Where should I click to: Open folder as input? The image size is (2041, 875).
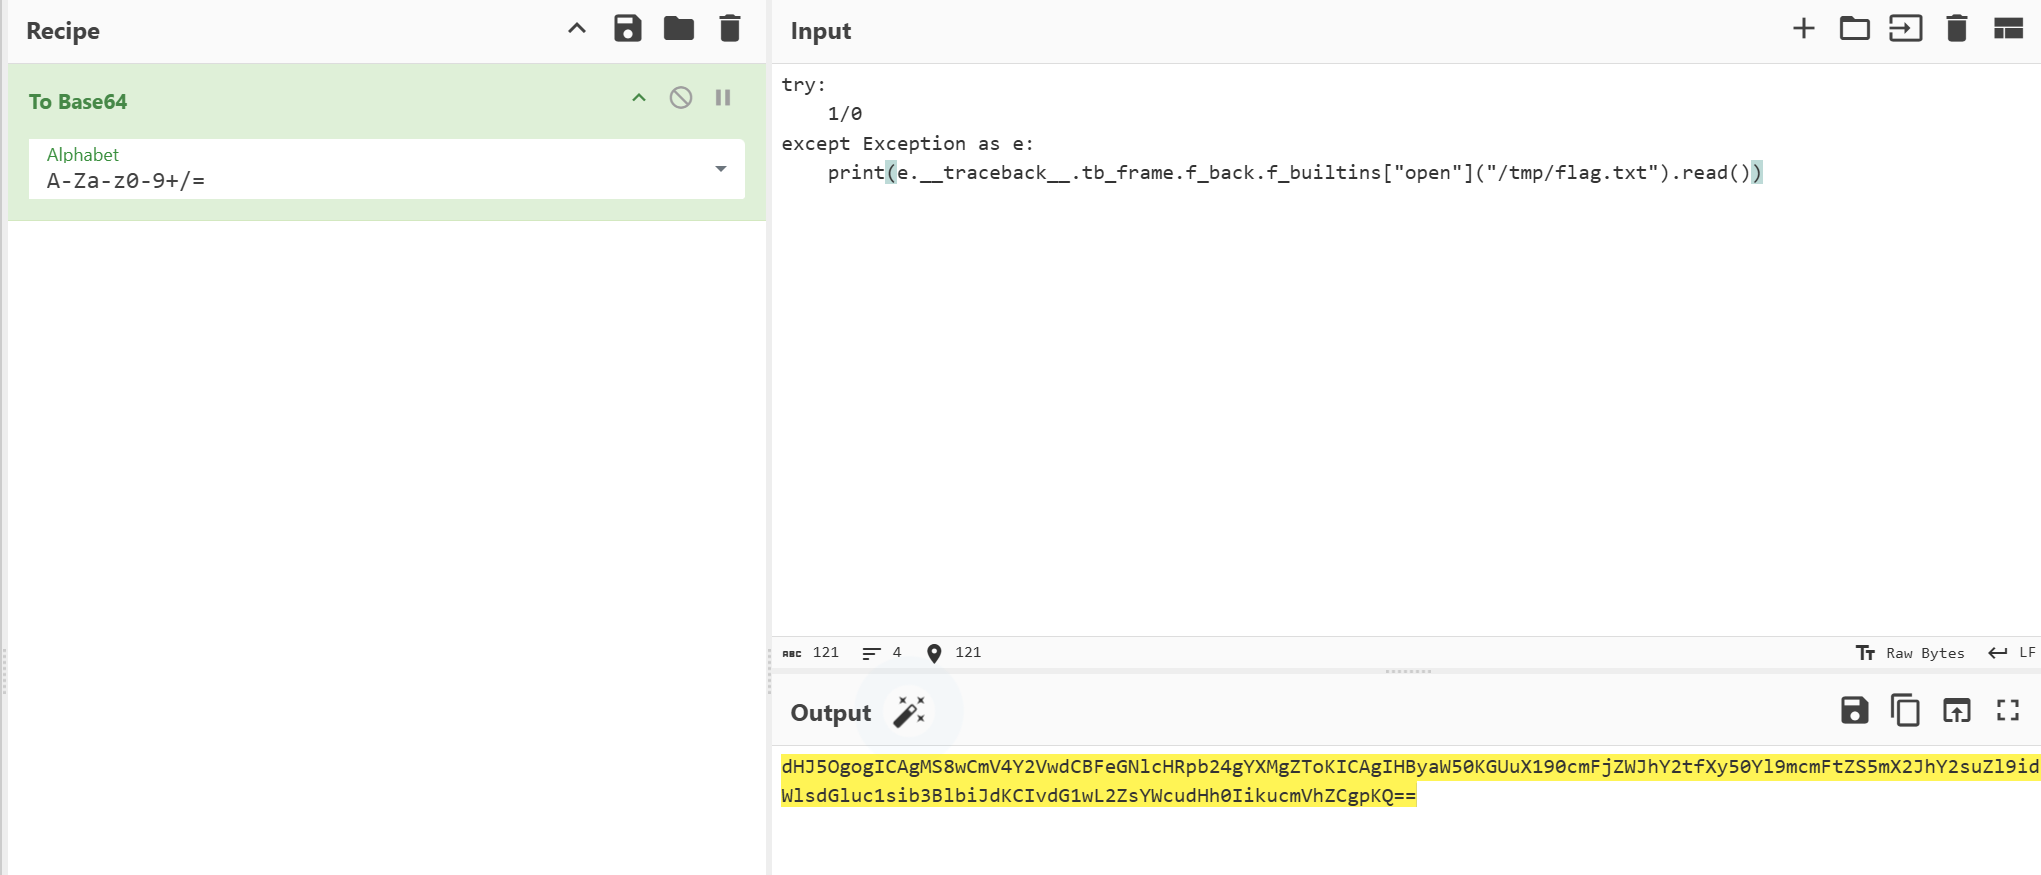[1855, 29]
